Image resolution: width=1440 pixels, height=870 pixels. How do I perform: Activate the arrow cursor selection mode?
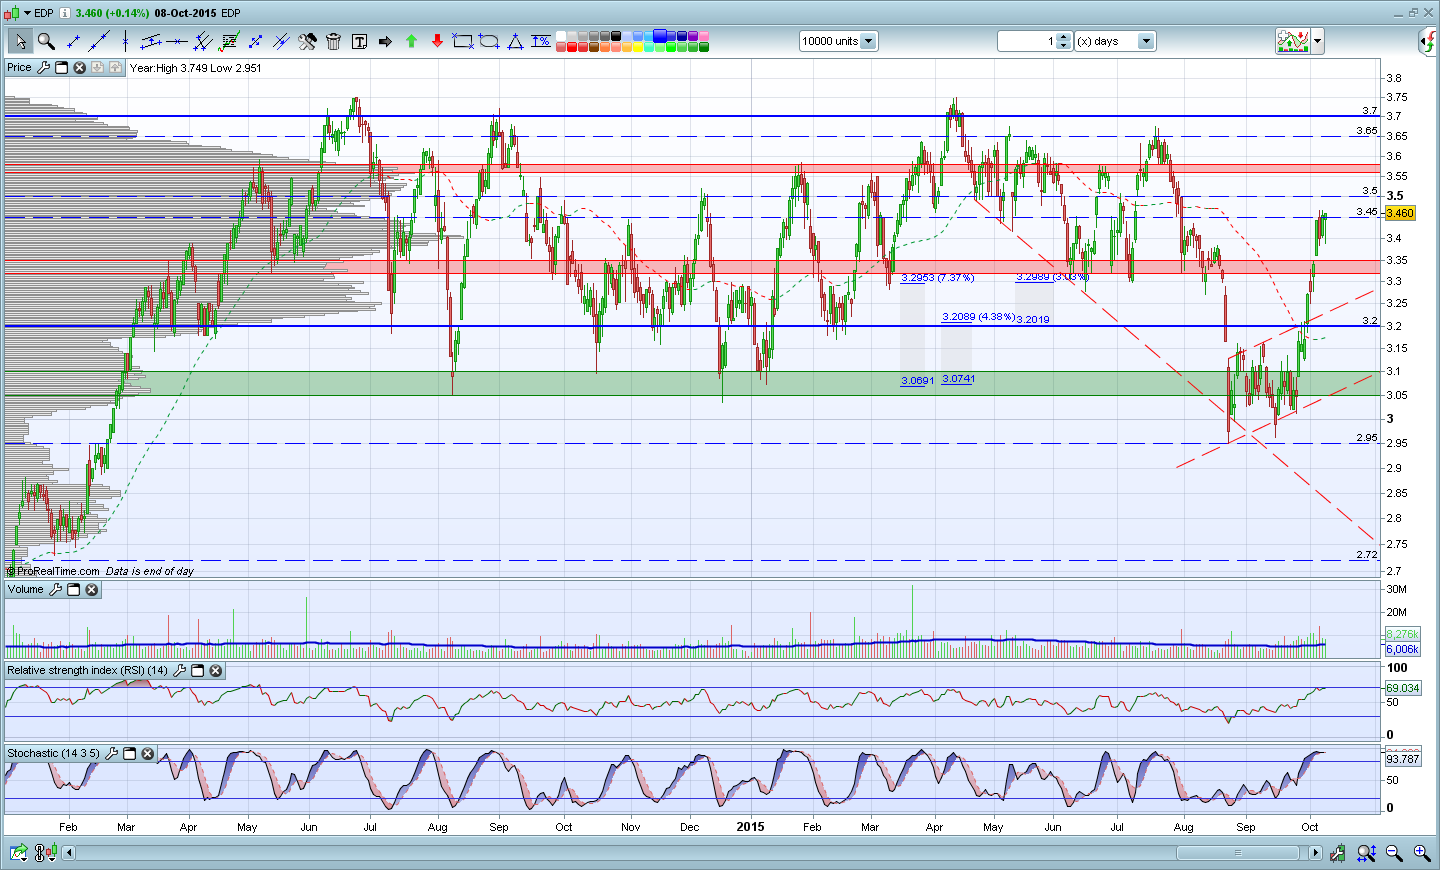[20, 41]
